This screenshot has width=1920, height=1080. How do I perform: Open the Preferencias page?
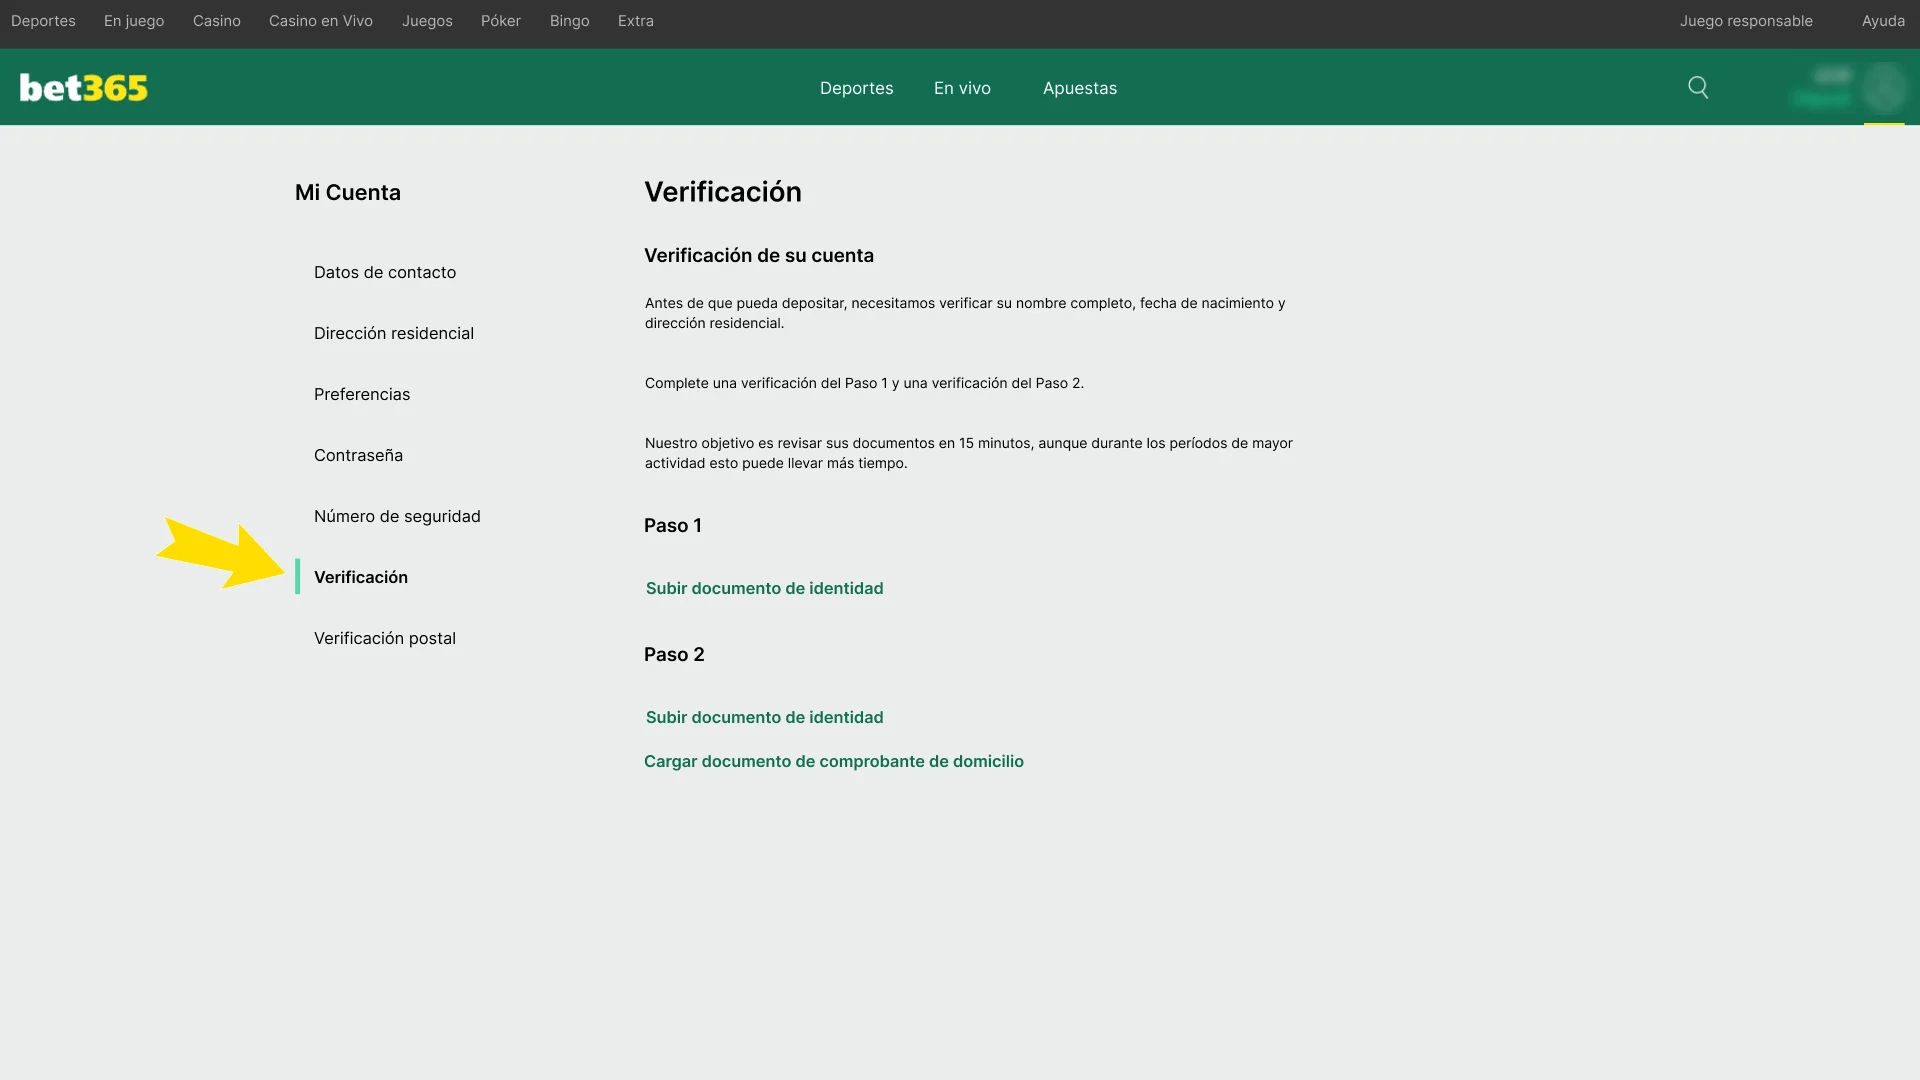(x=362, y=394)
